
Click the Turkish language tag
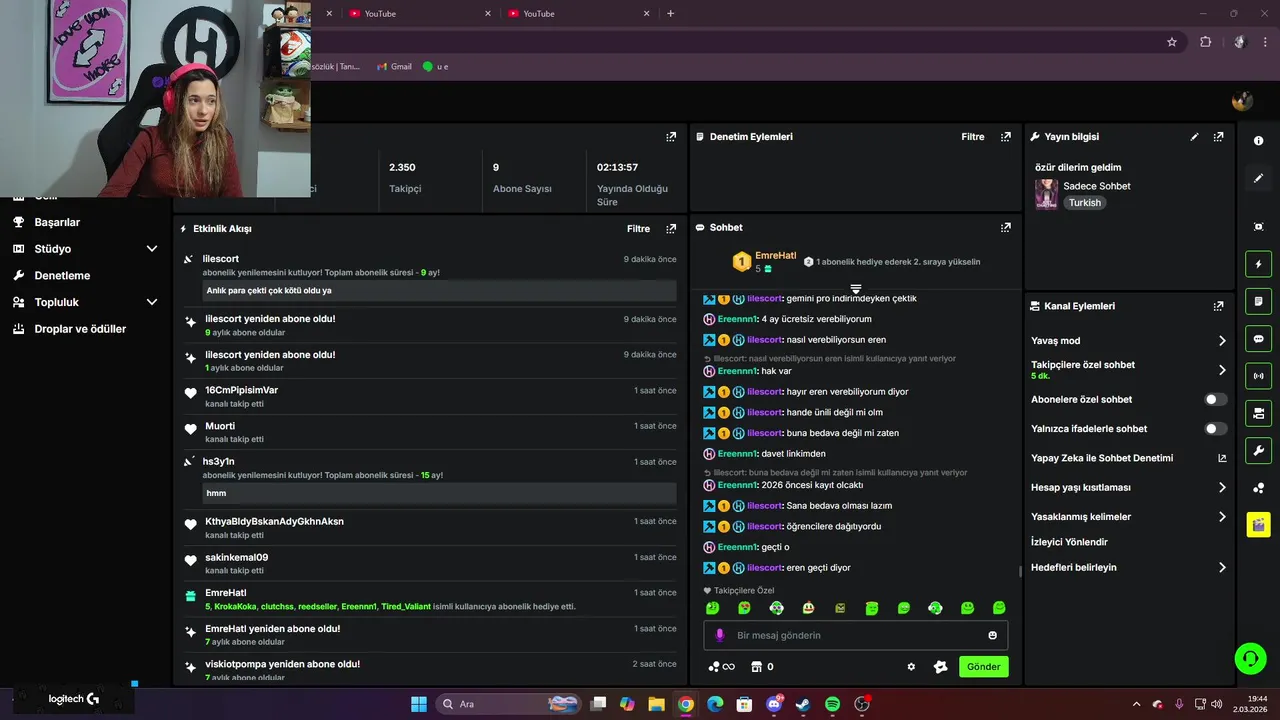pos(1084,203)
